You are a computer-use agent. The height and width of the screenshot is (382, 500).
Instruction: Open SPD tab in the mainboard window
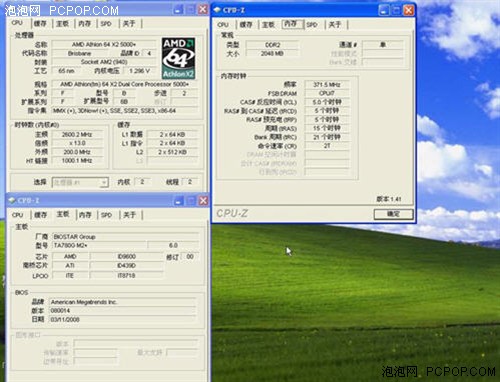(106, 215)
